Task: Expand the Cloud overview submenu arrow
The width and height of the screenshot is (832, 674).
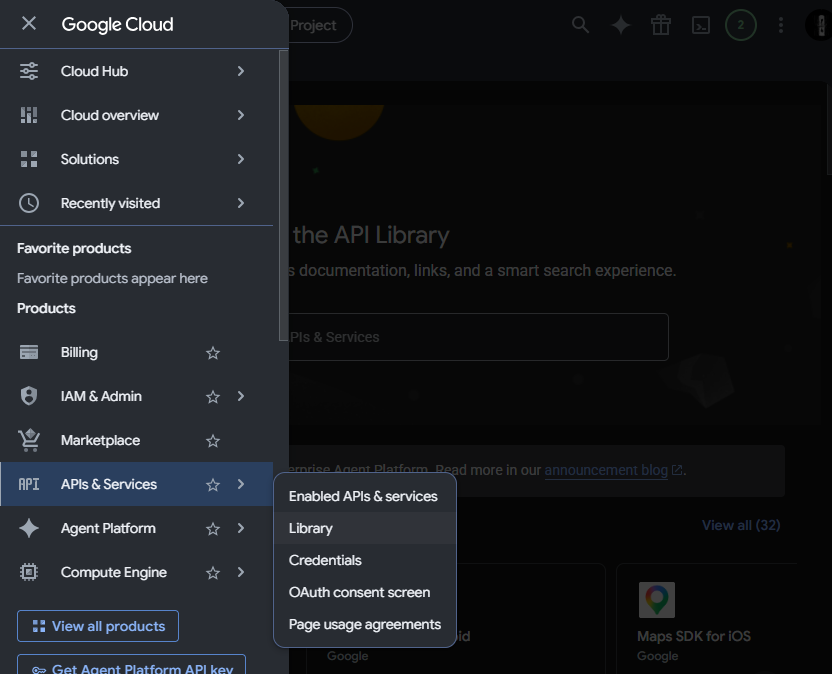Action: 241,115
